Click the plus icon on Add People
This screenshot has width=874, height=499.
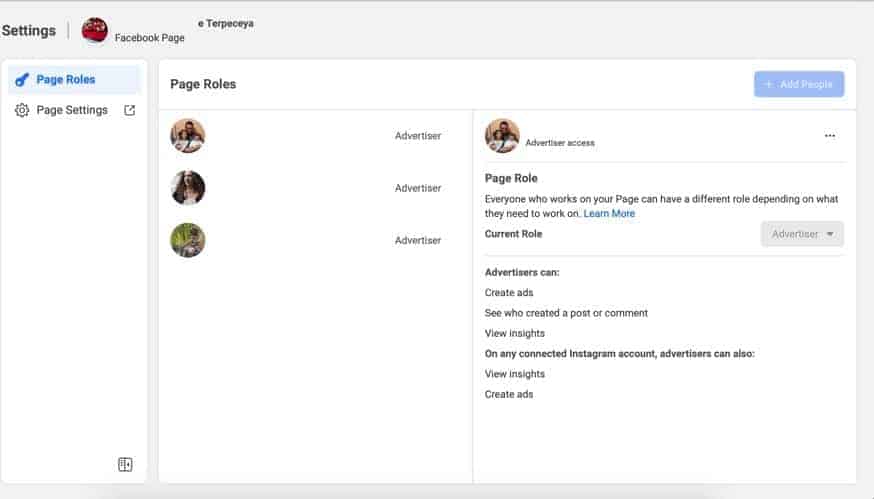point(769,84)
